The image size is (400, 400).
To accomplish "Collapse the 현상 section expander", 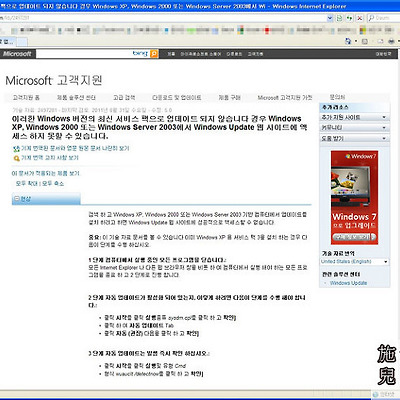I will pyautogui.click(x=16, y=199).
